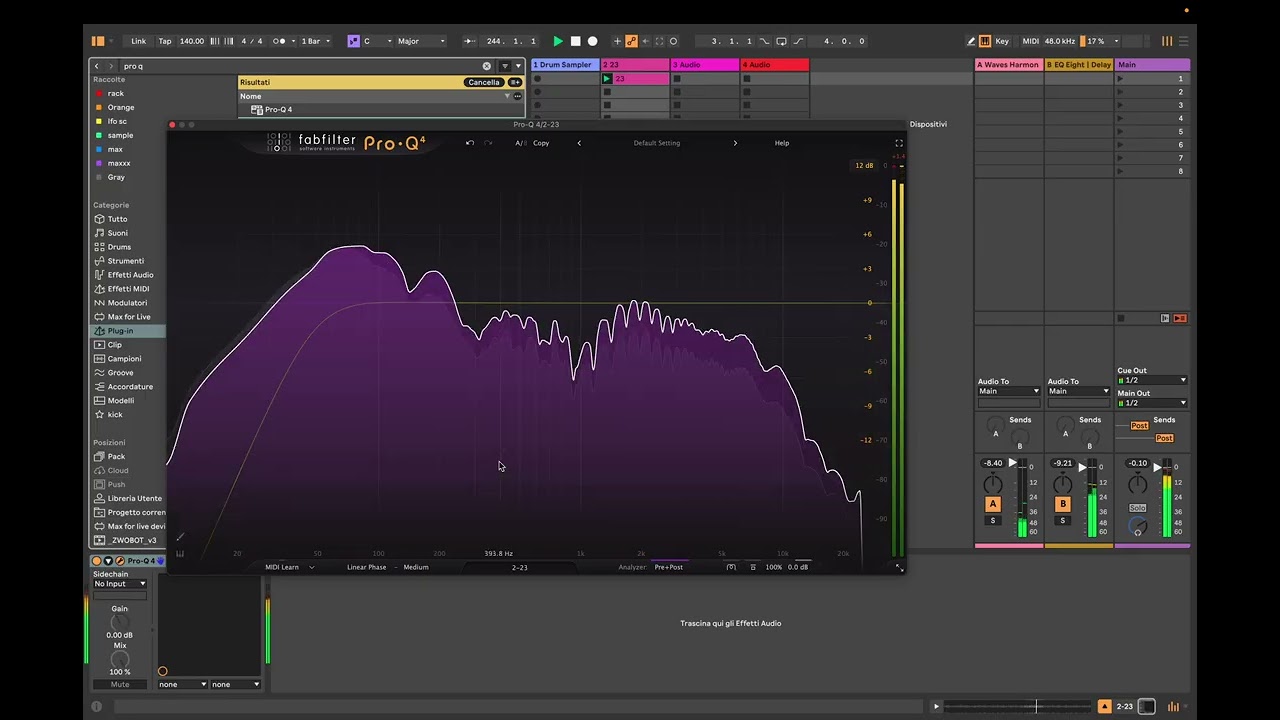
Task: Toggle the automation arm icon
Action: coord(631,41)
